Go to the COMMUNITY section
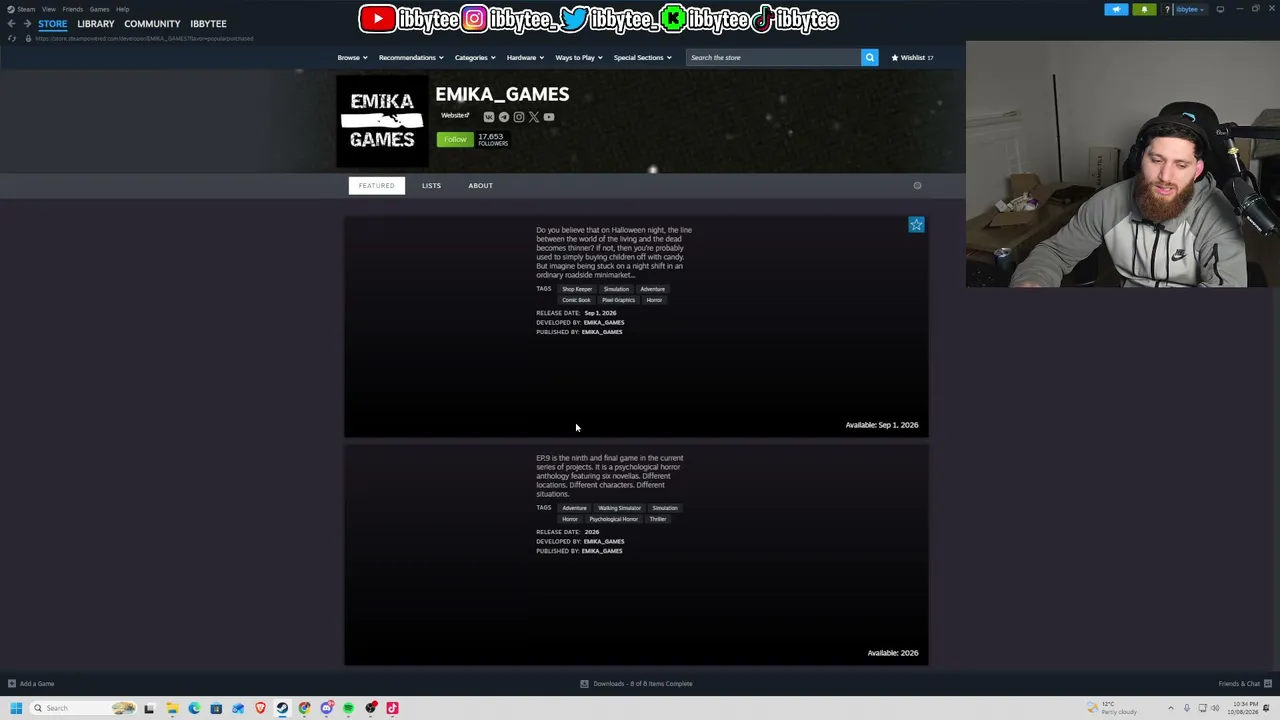Screen dimensions: 1280x720 152,24
